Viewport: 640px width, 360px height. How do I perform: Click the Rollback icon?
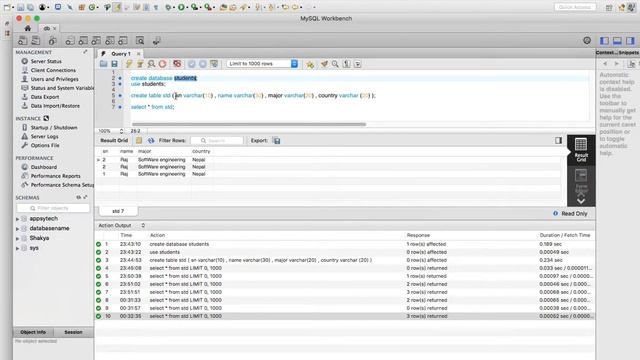coord(202,64)
